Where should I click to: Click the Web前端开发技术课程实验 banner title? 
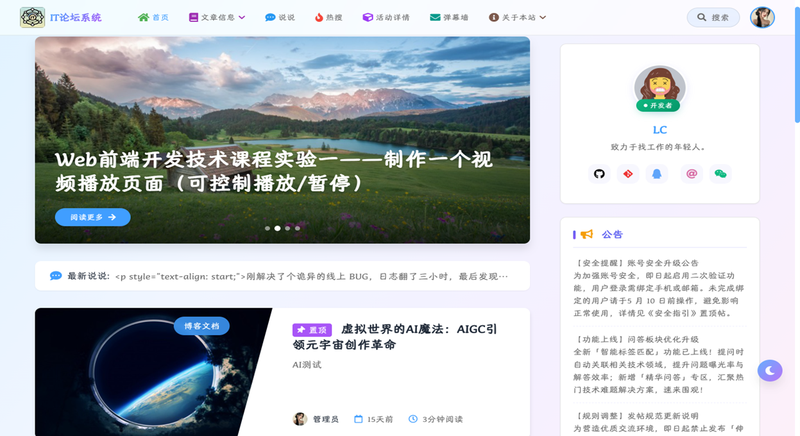click(x=274, y=171)
